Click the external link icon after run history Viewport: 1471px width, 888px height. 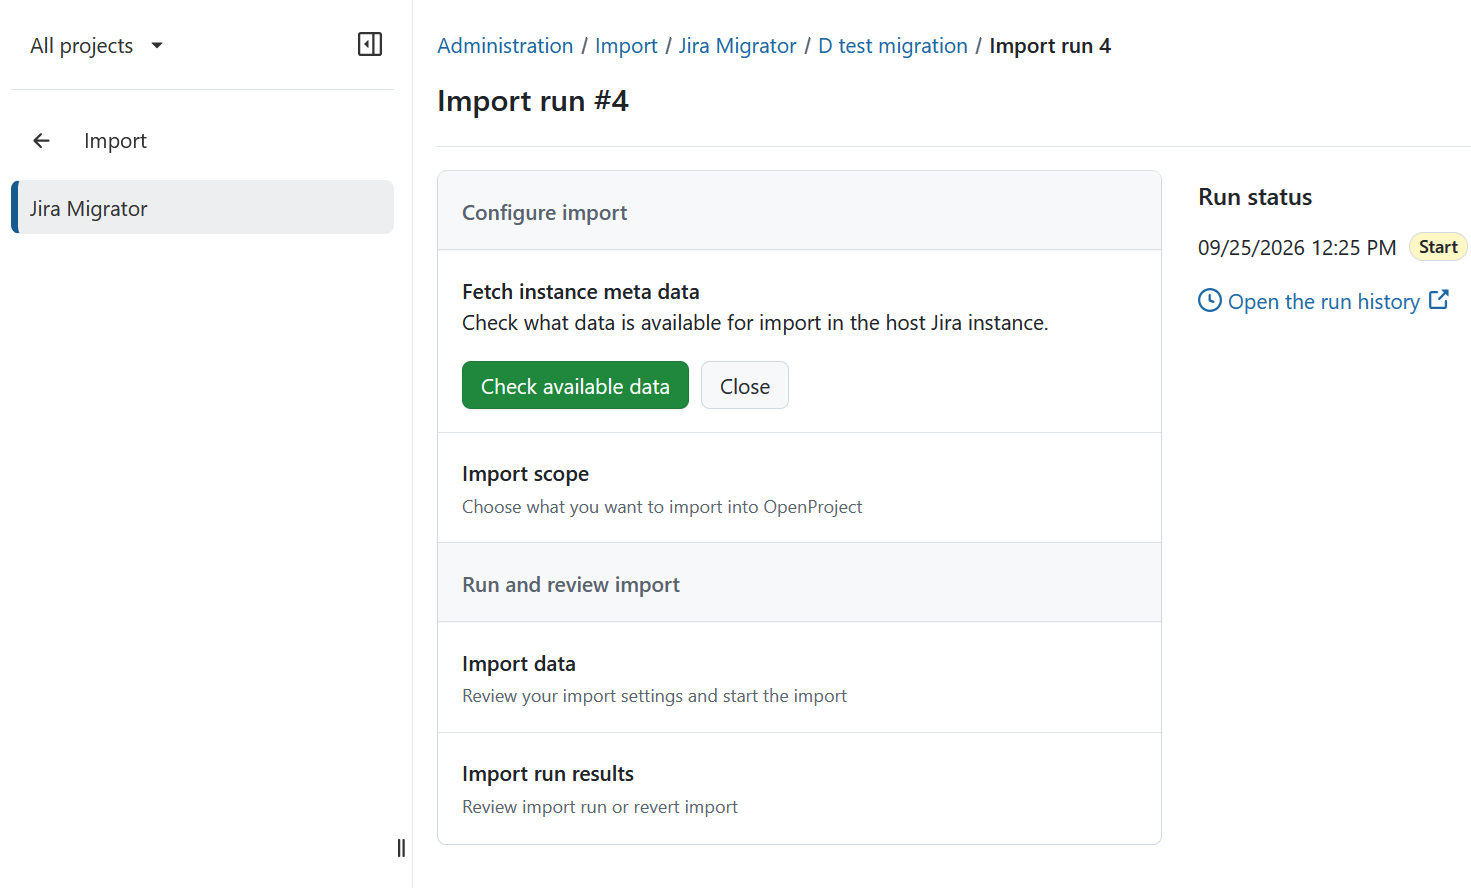point(1439,299)
